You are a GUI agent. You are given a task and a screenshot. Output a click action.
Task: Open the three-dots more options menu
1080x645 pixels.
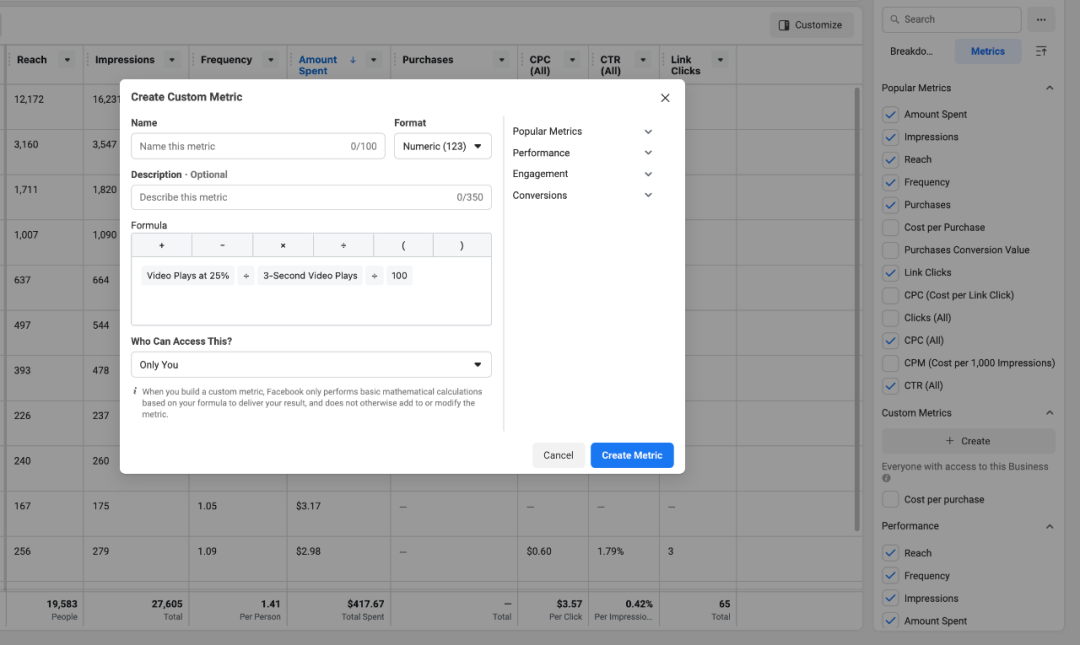click(x=1041, y=19)
